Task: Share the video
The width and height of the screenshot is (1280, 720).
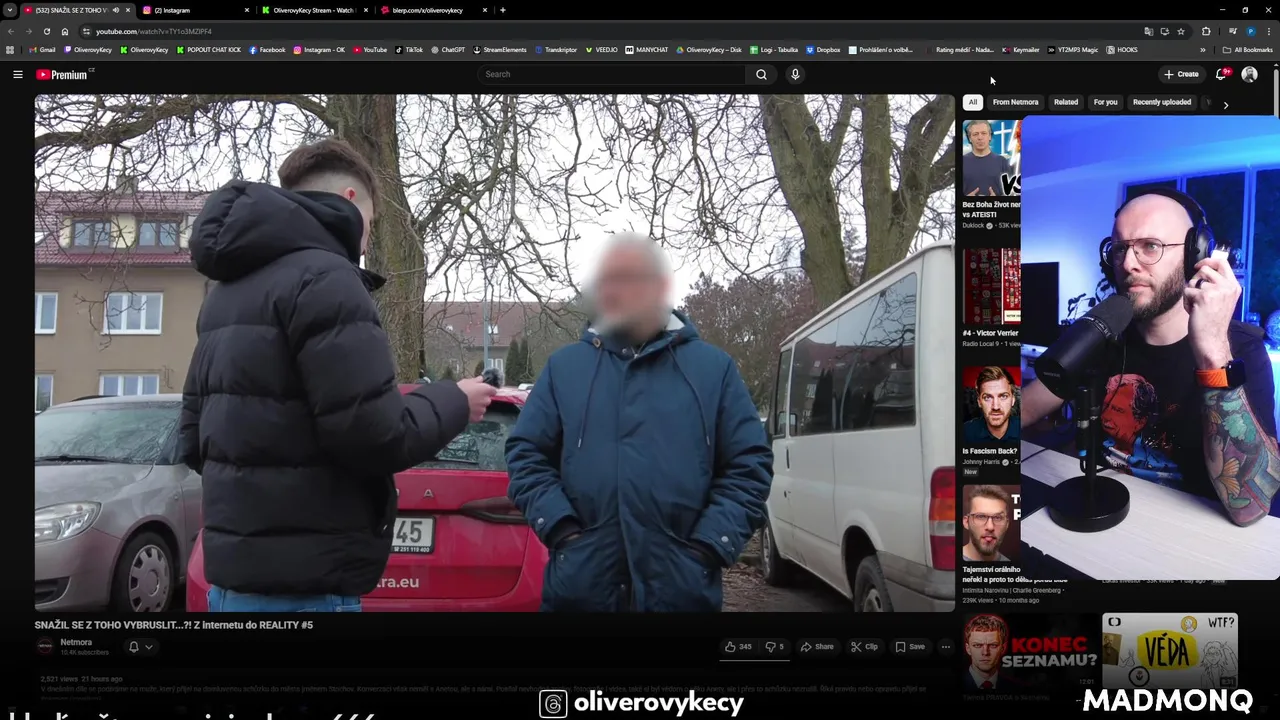Action: 817,647
